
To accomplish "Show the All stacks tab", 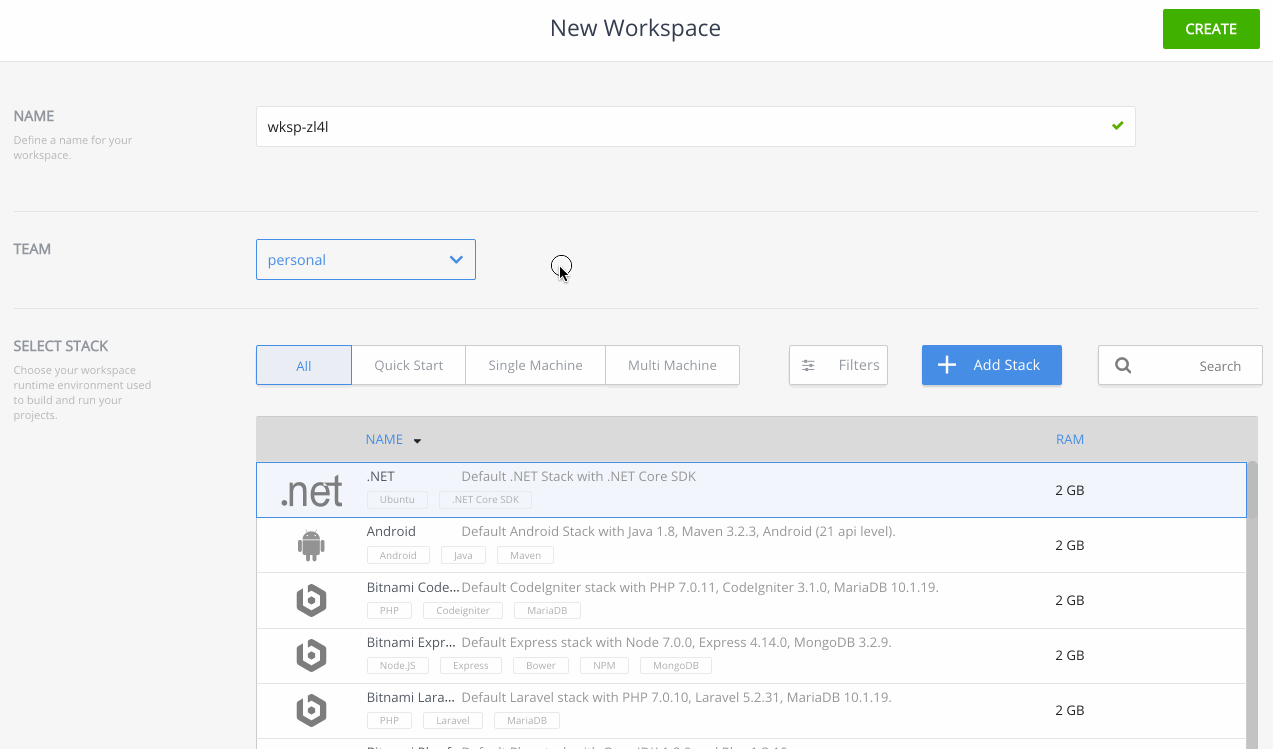I will 304,366.
